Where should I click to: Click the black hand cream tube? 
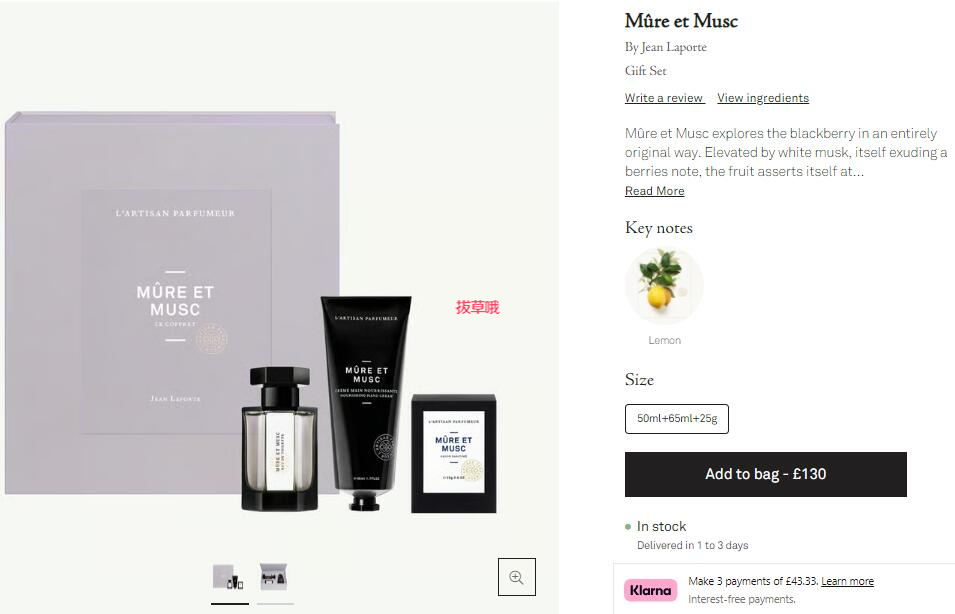[x=366, y=402]
